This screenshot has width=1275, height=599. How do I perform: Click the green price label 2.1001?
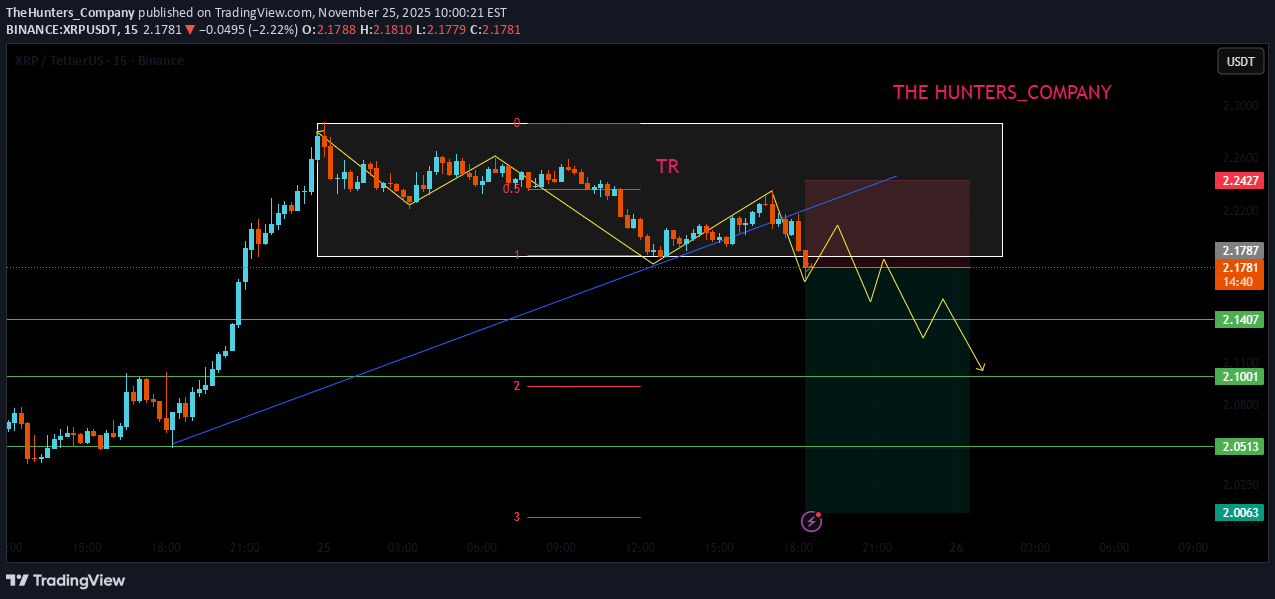1240,376
